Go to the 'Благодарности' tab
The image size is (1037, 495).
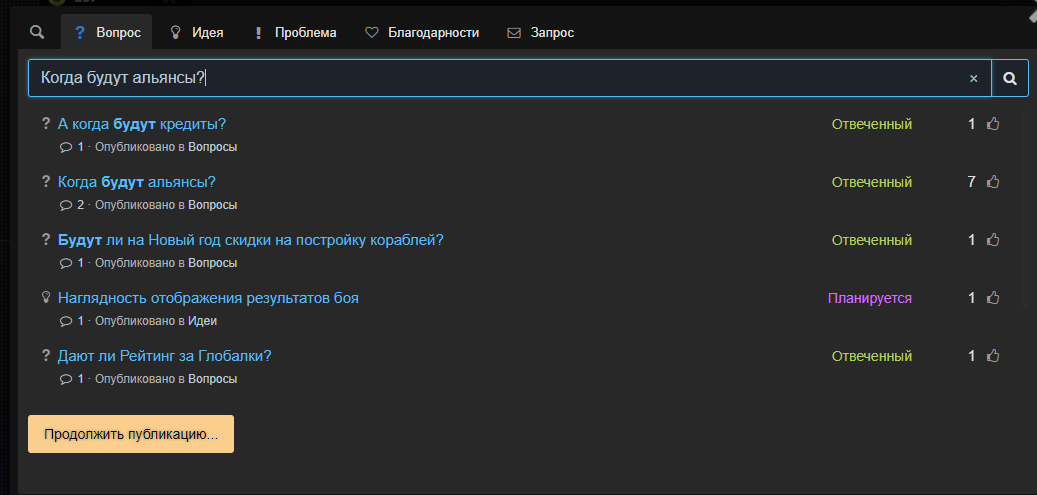(421, 33)
